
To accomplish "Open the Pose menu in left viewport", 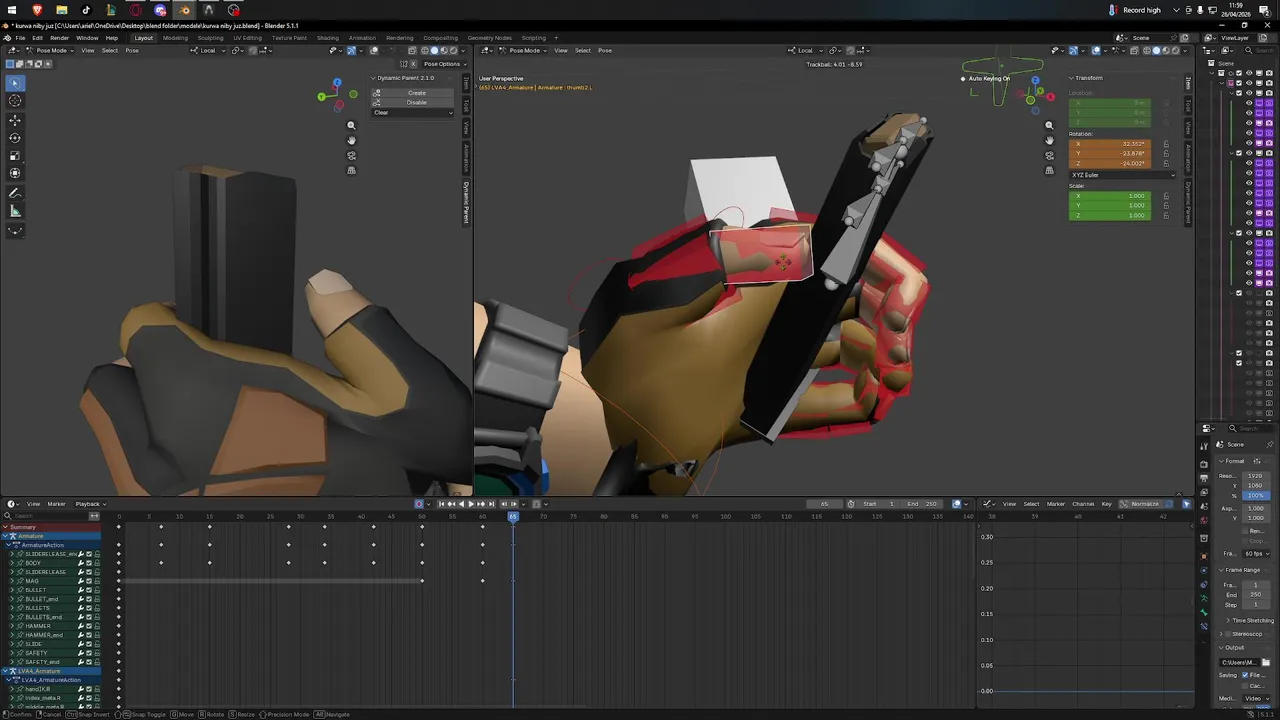I will pyautogui.click(x=132, y=50).
